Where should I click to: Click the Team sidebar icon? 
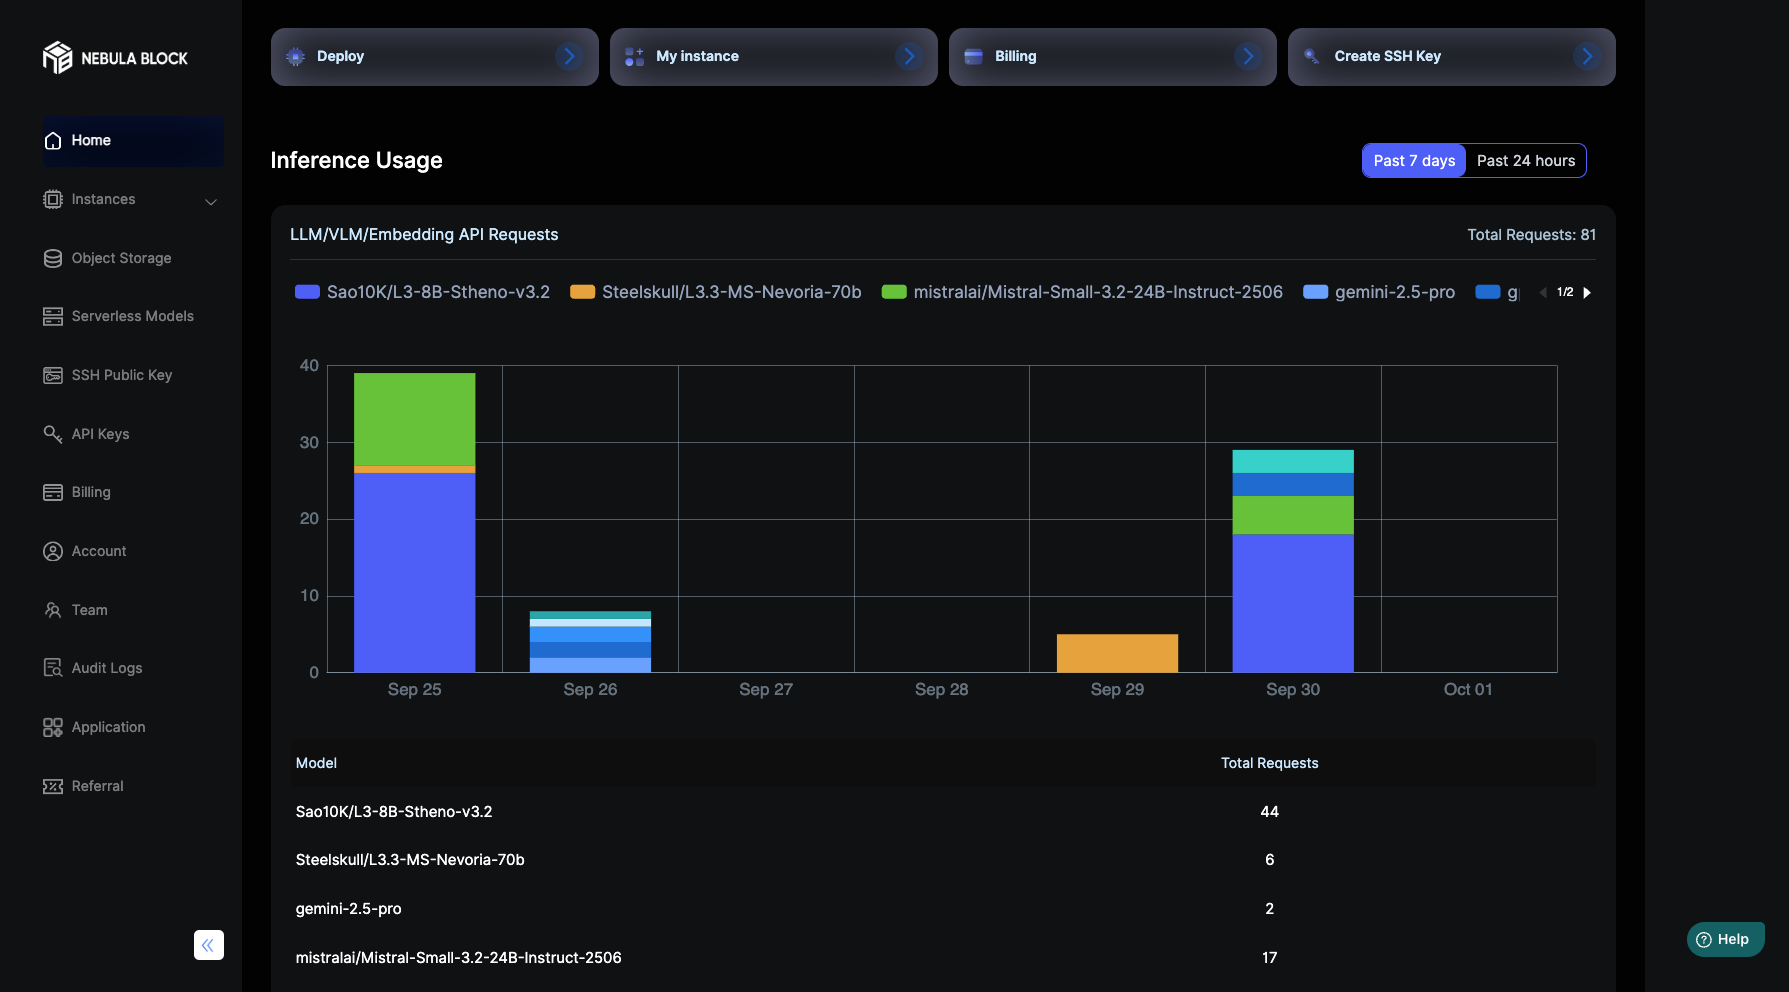(x=53, y=610)
